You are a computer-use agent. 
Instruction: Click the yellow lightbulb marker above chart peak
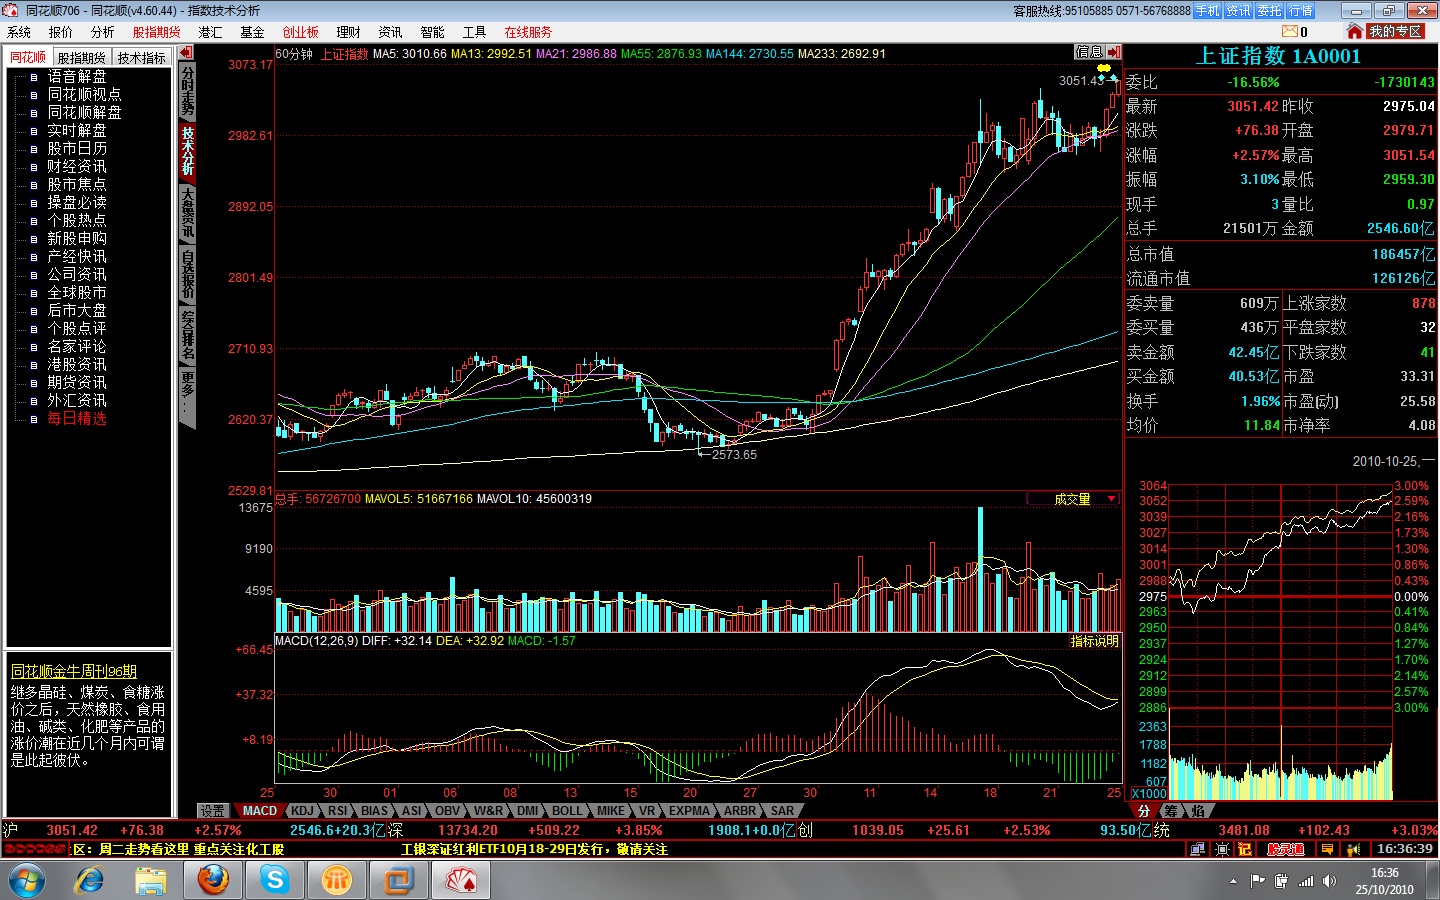click(x=1104, y=68)
